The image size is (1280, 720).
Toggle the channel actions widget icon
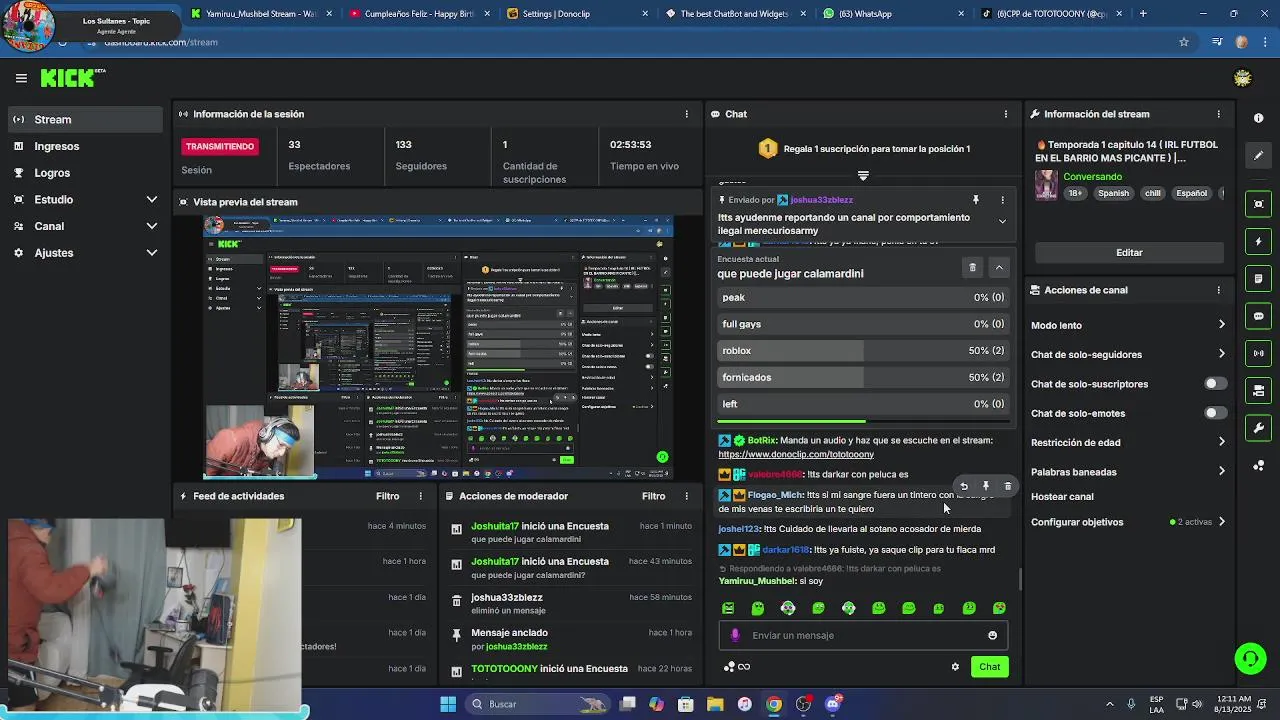(1258, 391)
